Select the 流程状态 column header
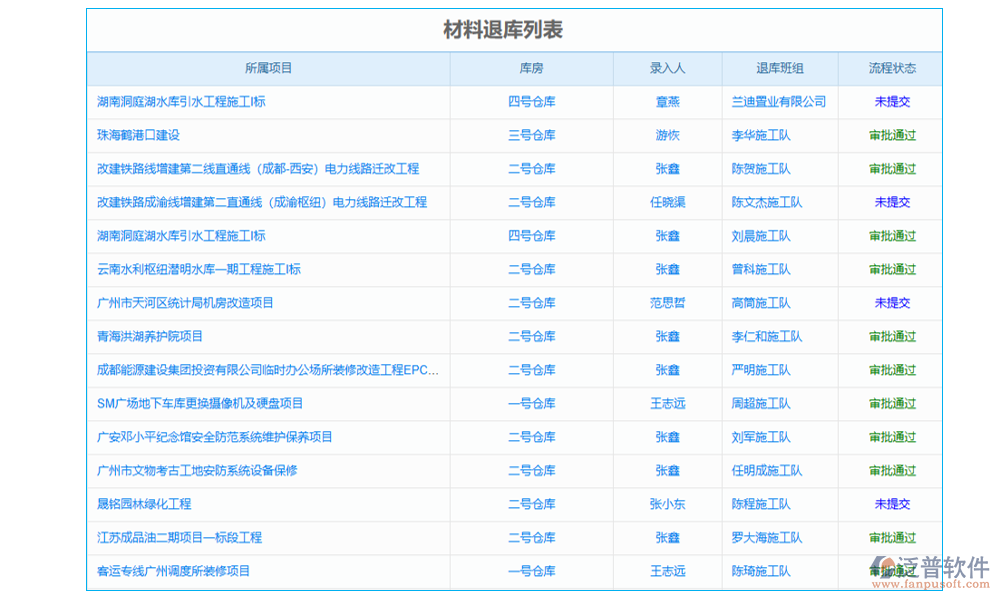Screen dimensions: 1000x600 coord(891,68)
